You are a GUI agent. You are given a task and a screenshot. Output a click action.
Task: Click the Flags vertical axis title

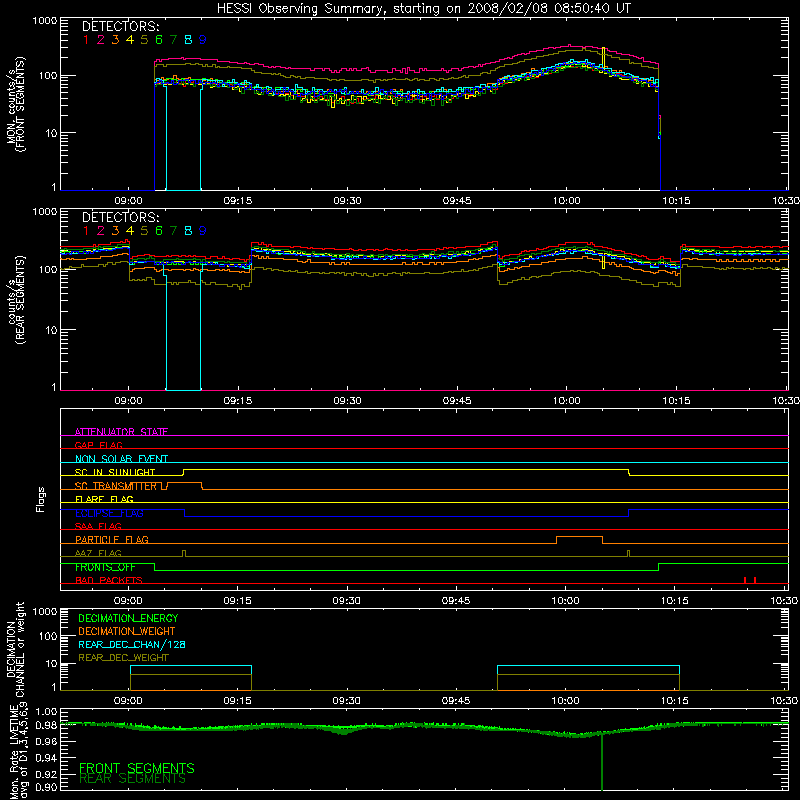pos(41,499)
